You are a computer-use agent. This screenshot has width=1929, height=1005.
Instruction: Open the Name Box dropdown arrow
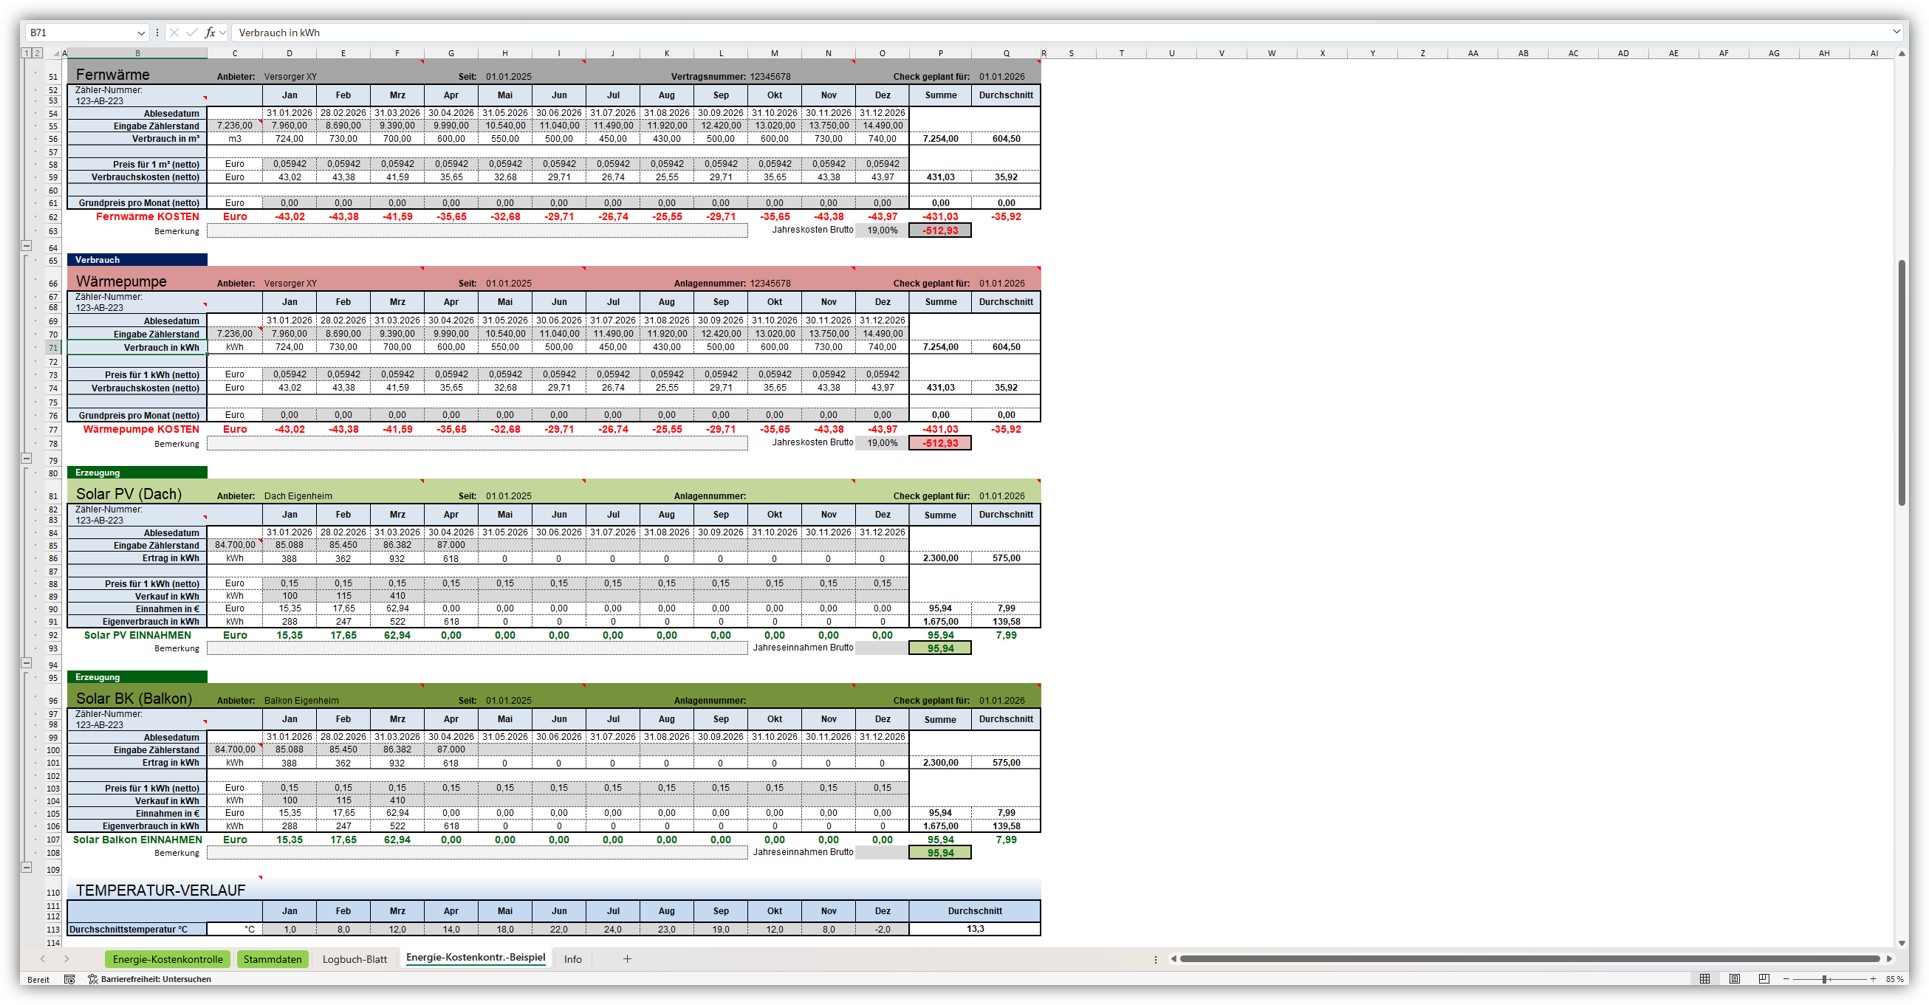[140, 33]
